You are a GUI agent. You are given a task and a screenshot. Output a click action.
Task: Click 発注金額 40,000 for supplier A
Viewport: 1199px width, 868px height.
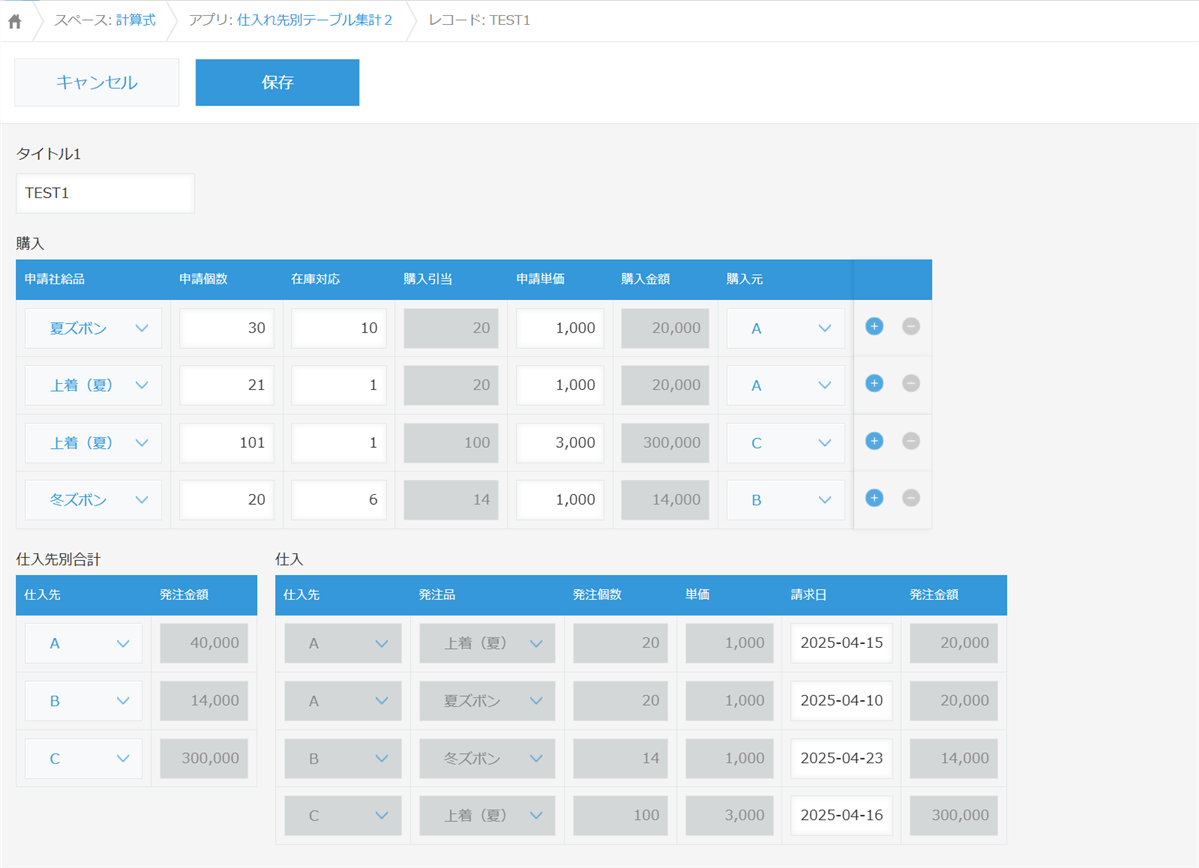204,643
